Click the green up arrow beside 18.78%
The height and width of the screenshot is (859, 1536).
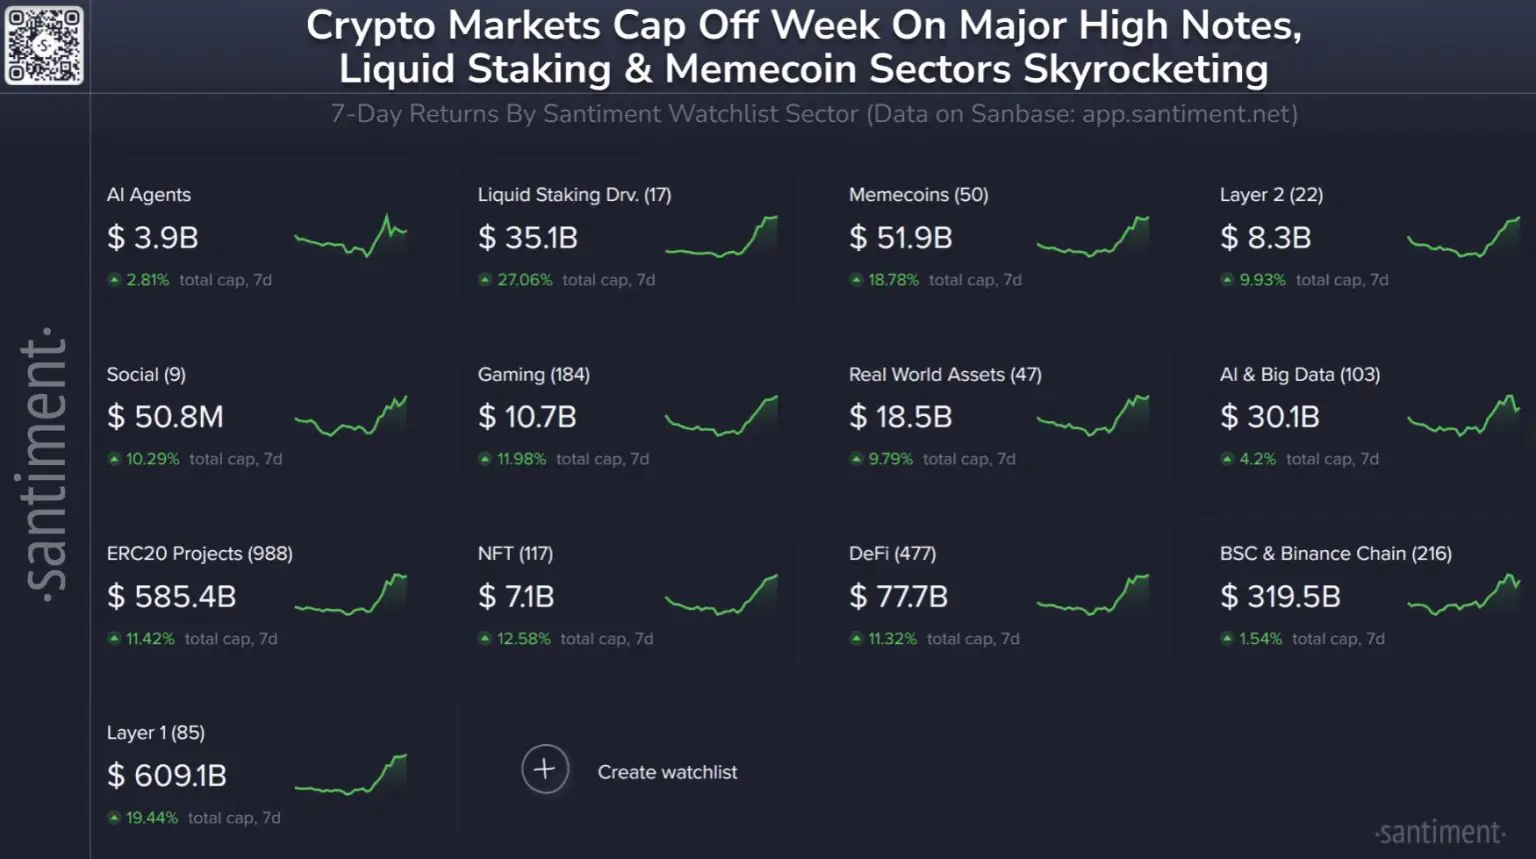click(856, 280)
